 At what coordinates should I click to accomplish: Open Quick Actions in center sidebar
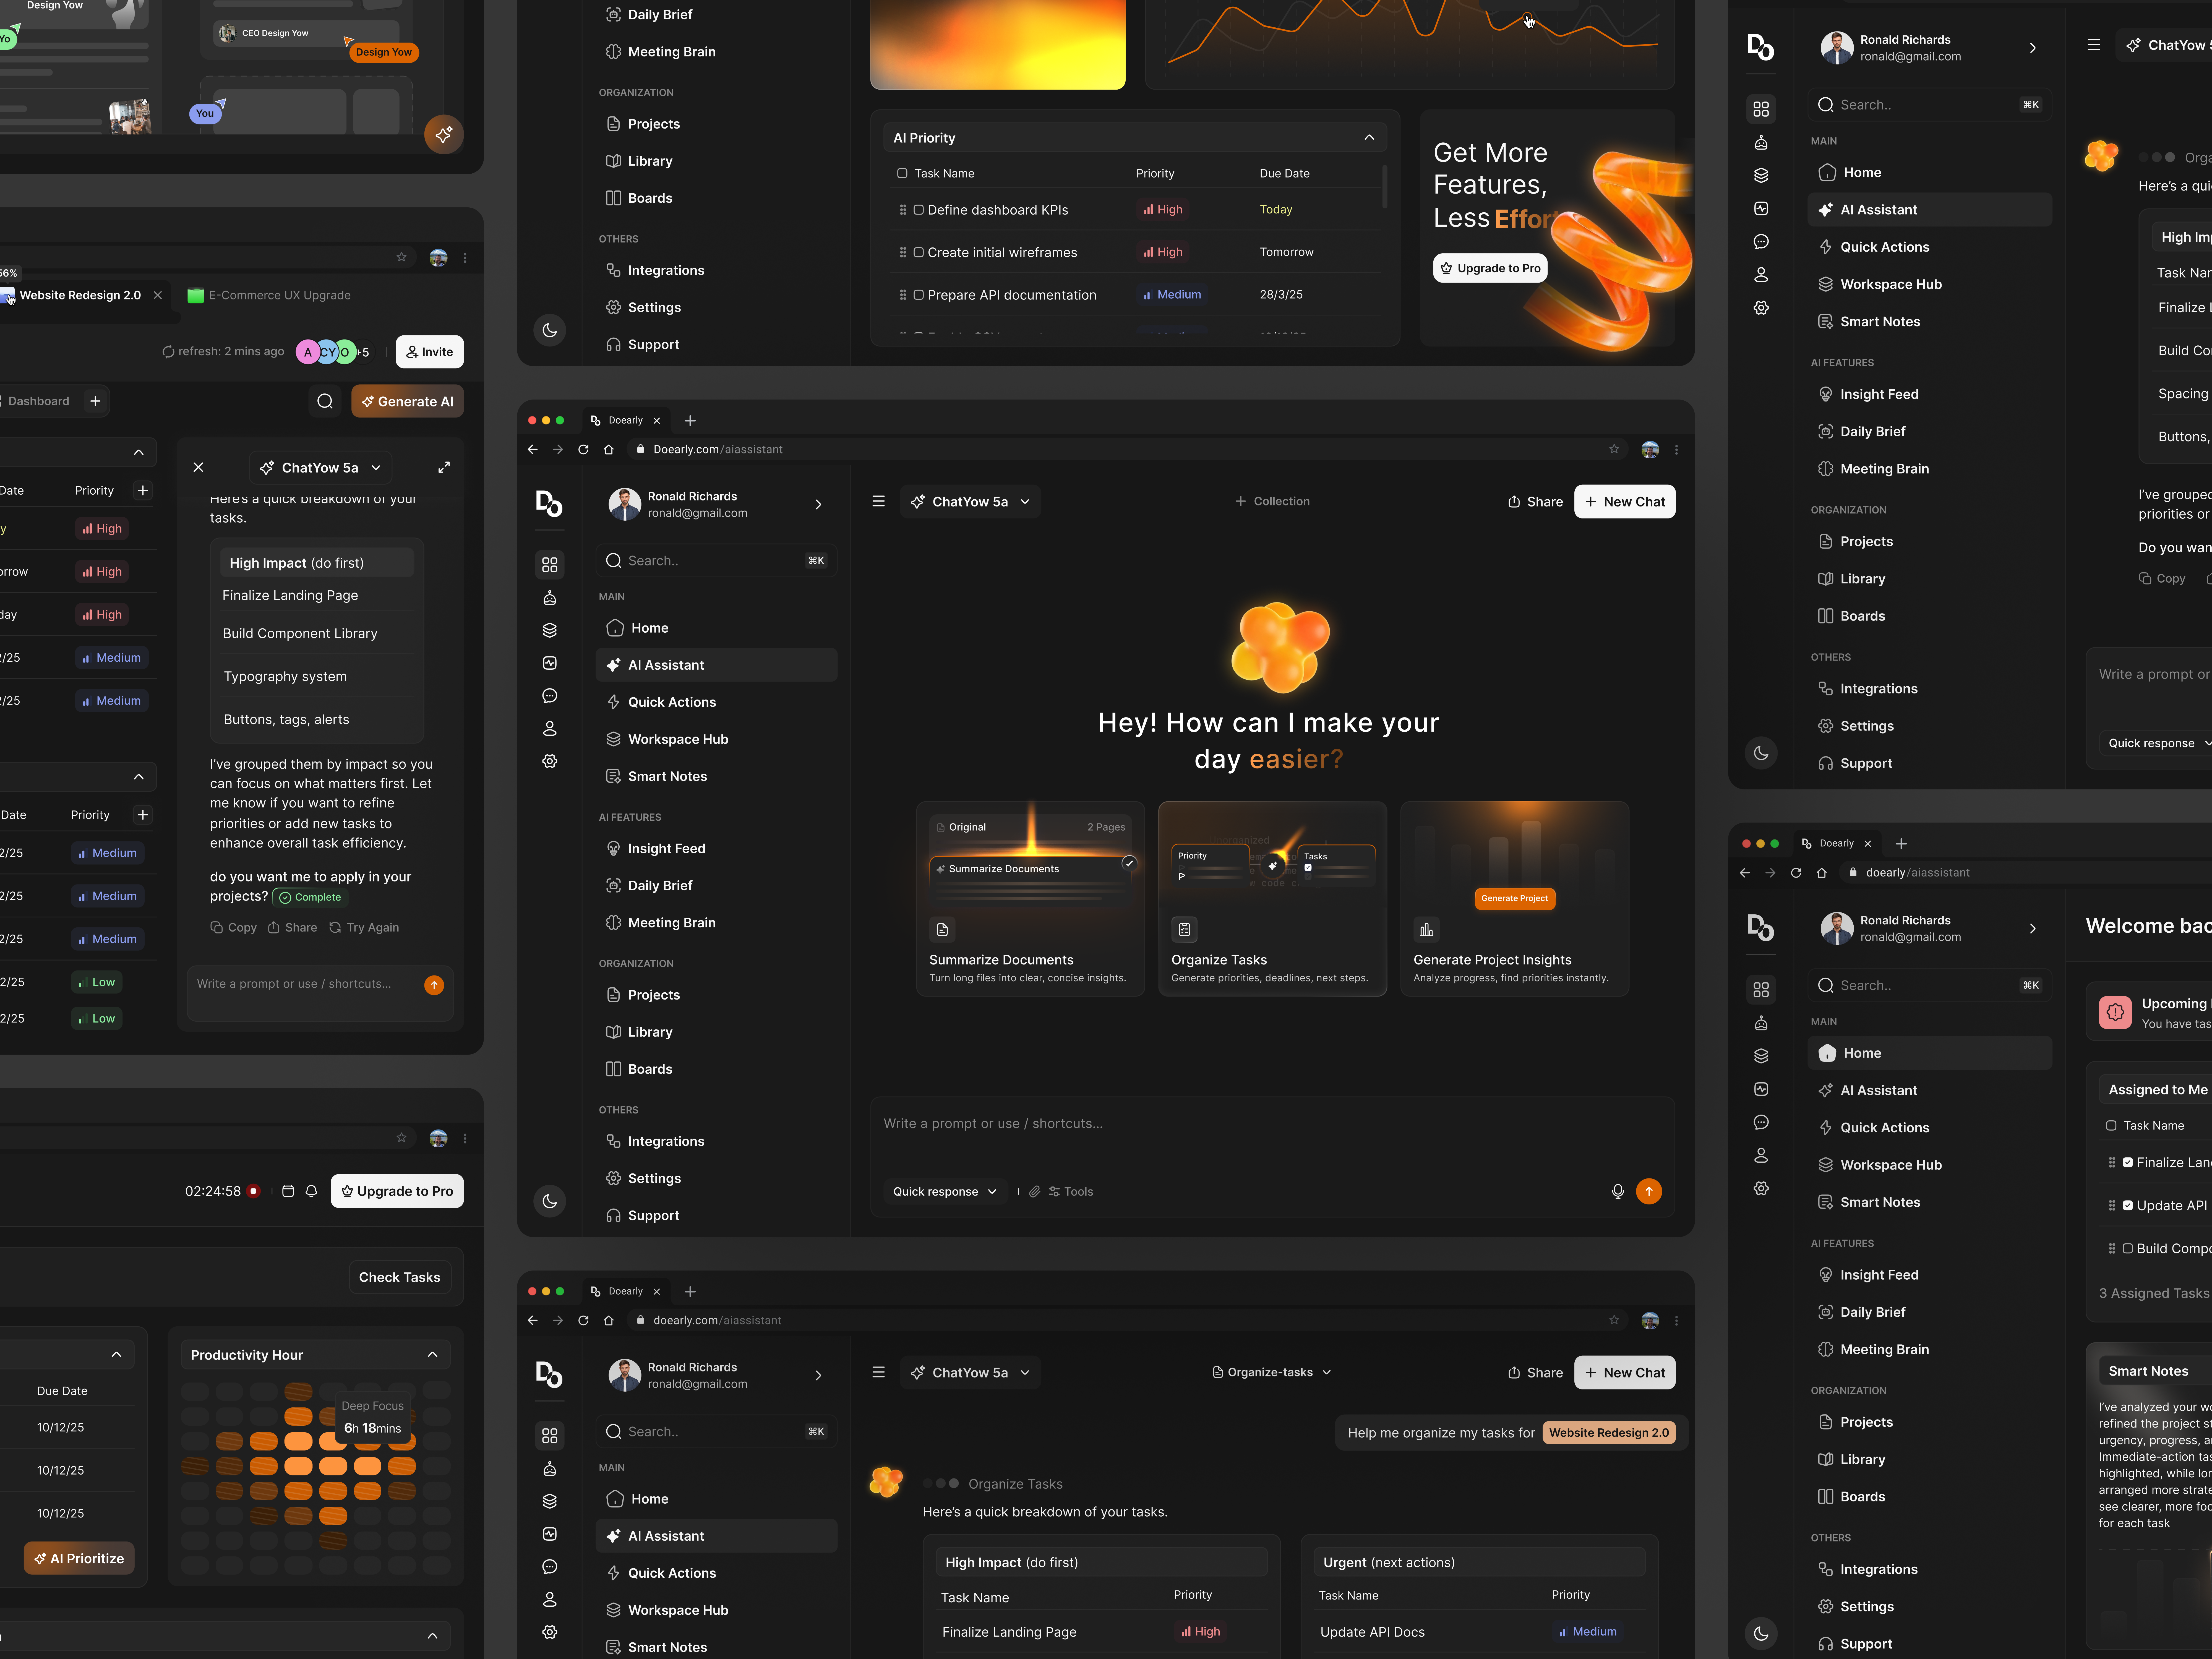coord(716,702)
